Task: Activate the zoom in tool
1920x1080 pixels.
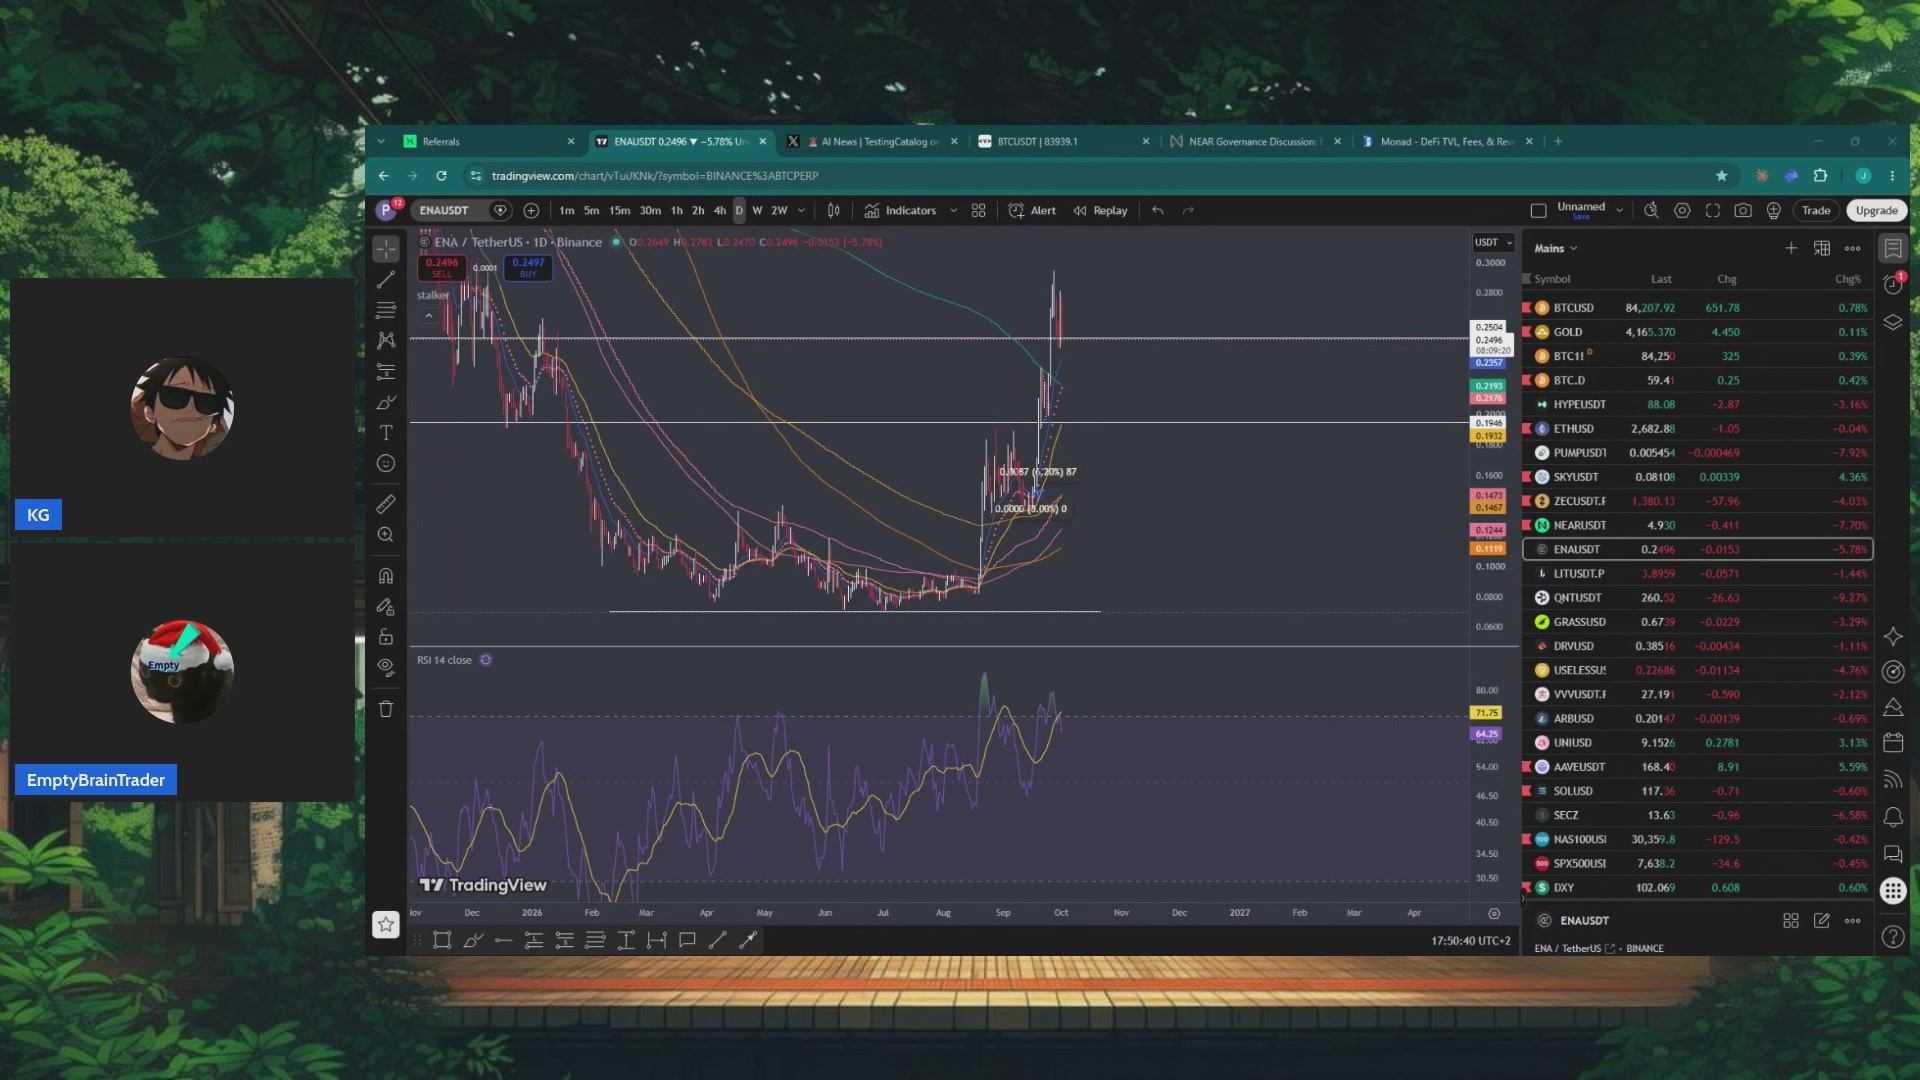Action: click(x=386, y=535)
